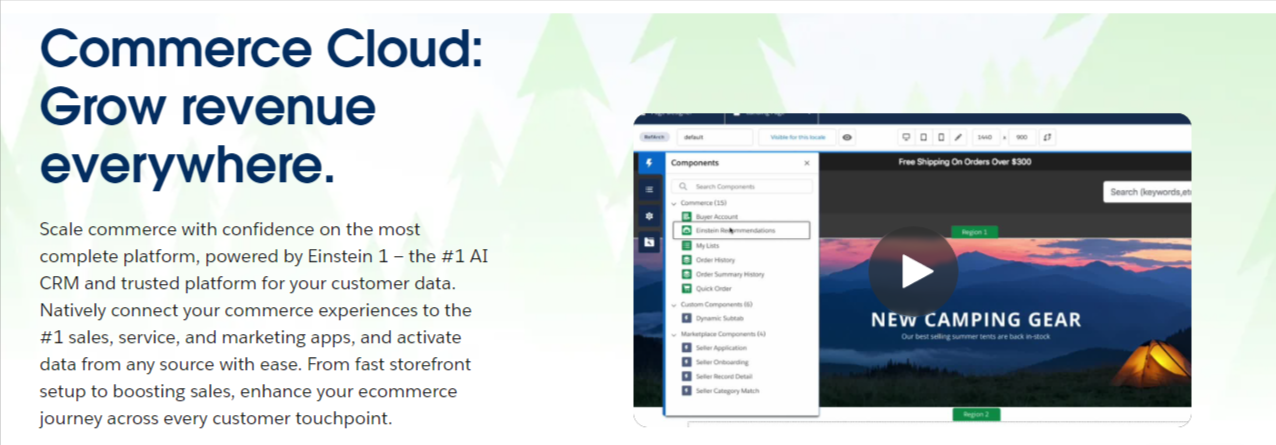Select 'Einstein Recommendations' in the list
The width and height of the screenshot is (1276, 445).
click(x=735, y=230)
